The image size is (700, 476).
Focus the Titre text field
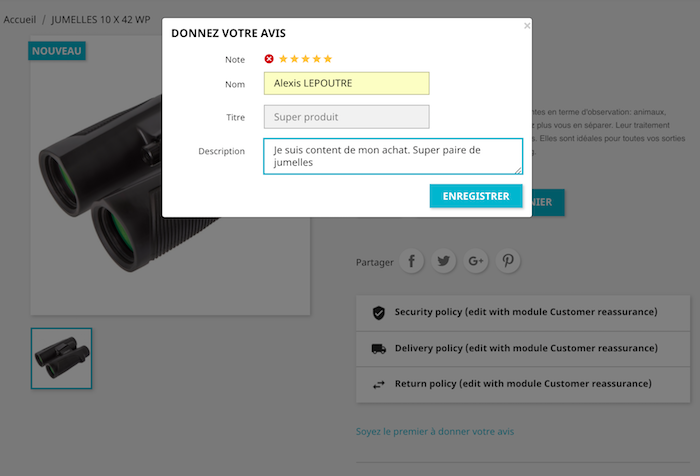[x=346, y=117]
